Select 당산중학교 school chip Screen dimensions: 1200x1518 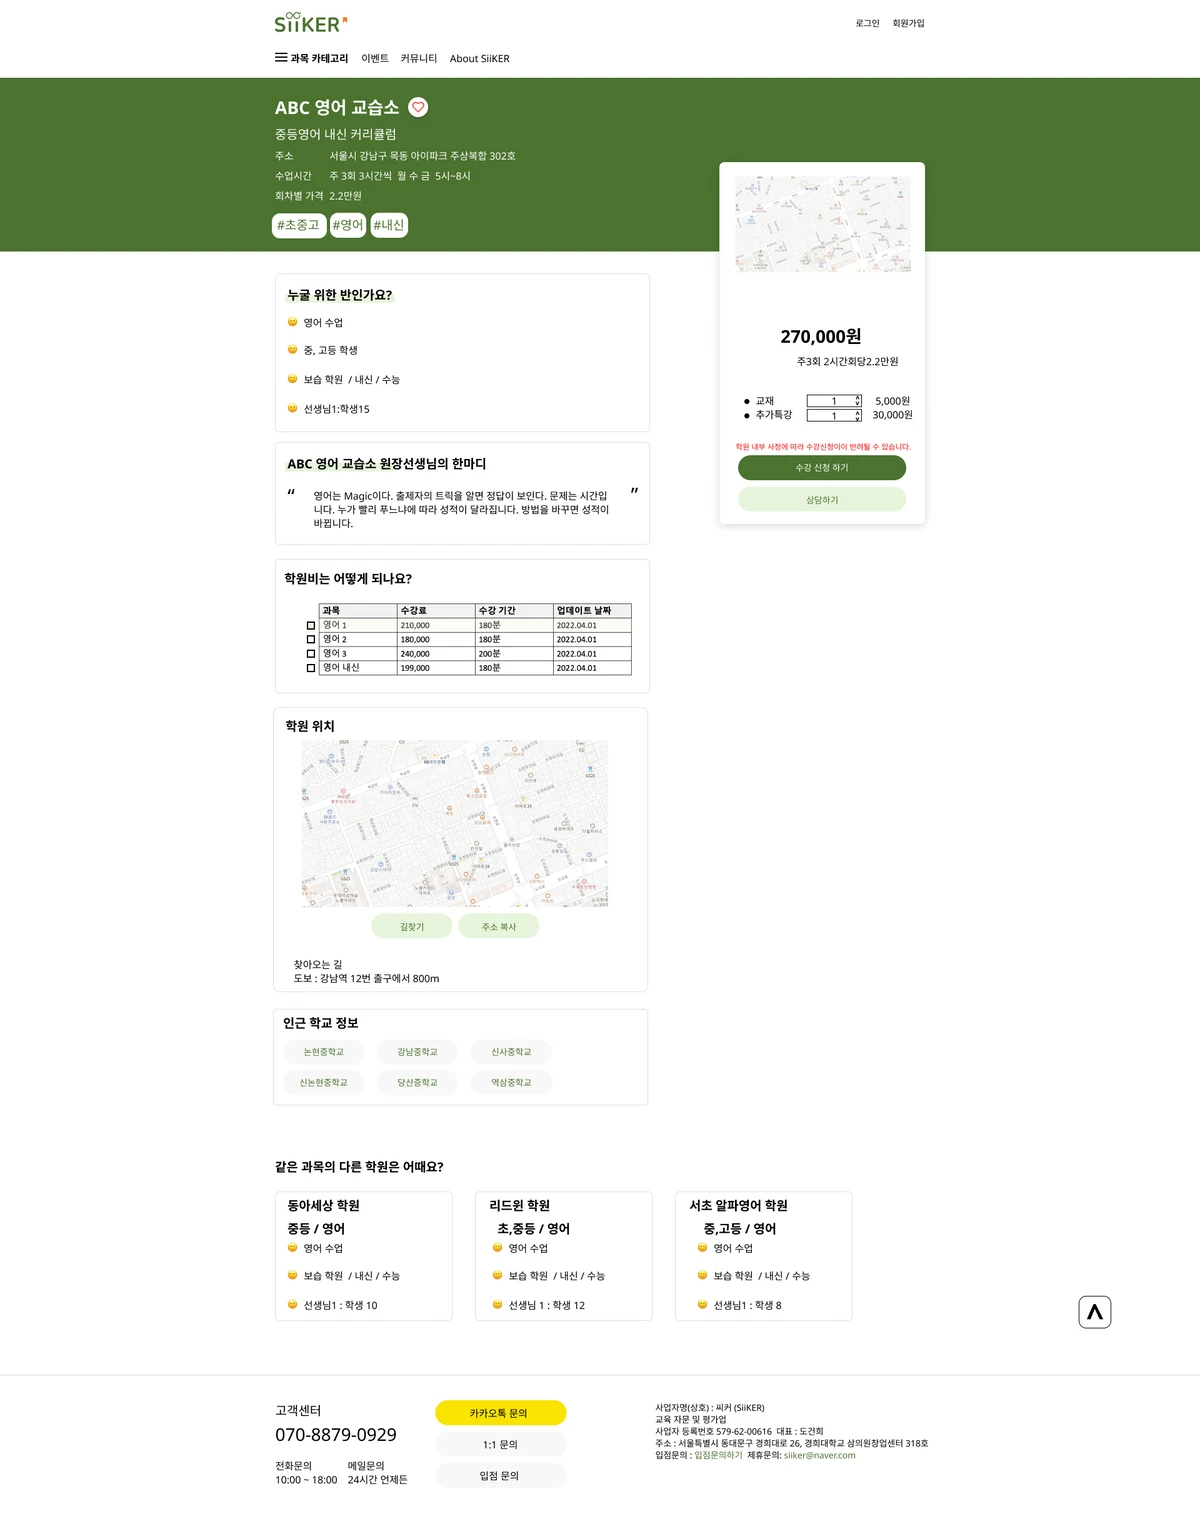417,1082
